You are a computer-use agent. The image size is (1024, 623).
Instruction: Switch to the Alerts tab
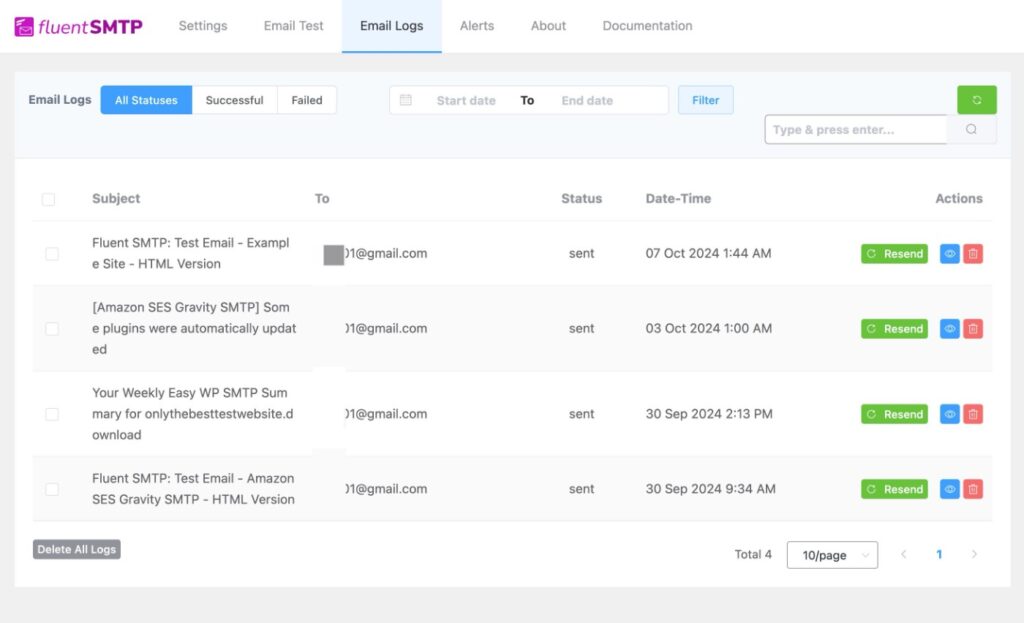tap(477, 26)
